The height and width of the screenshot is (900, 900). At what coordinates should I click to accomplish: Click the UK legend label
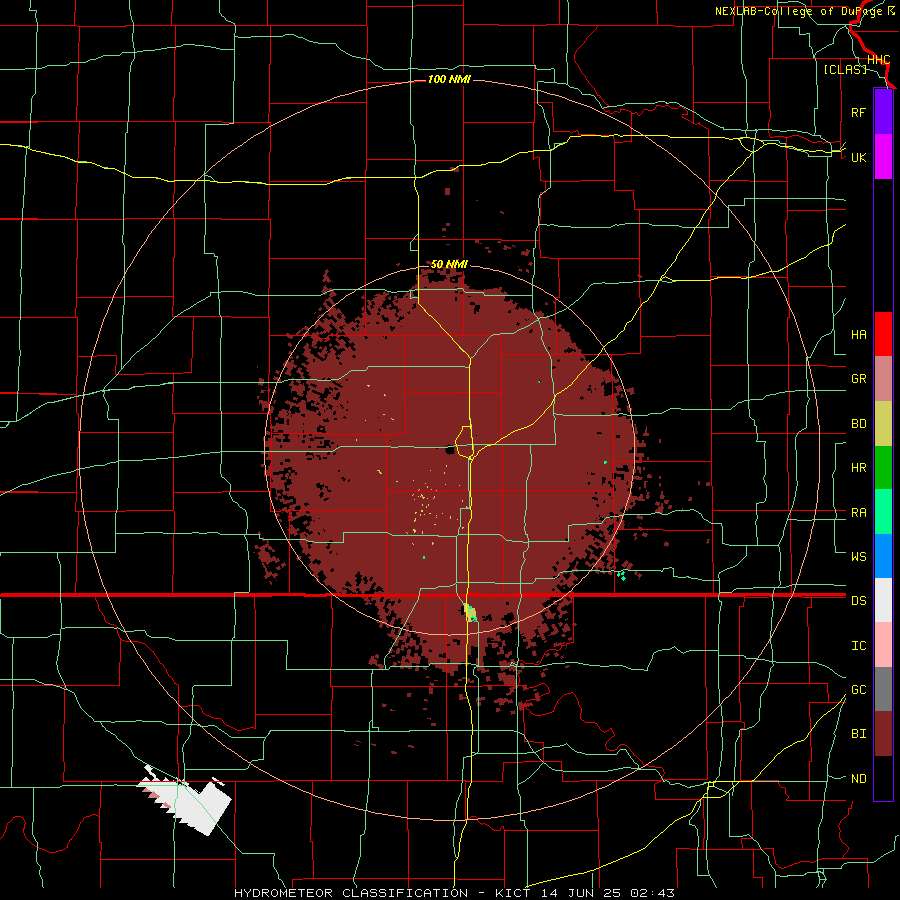(x=858, y=157)
